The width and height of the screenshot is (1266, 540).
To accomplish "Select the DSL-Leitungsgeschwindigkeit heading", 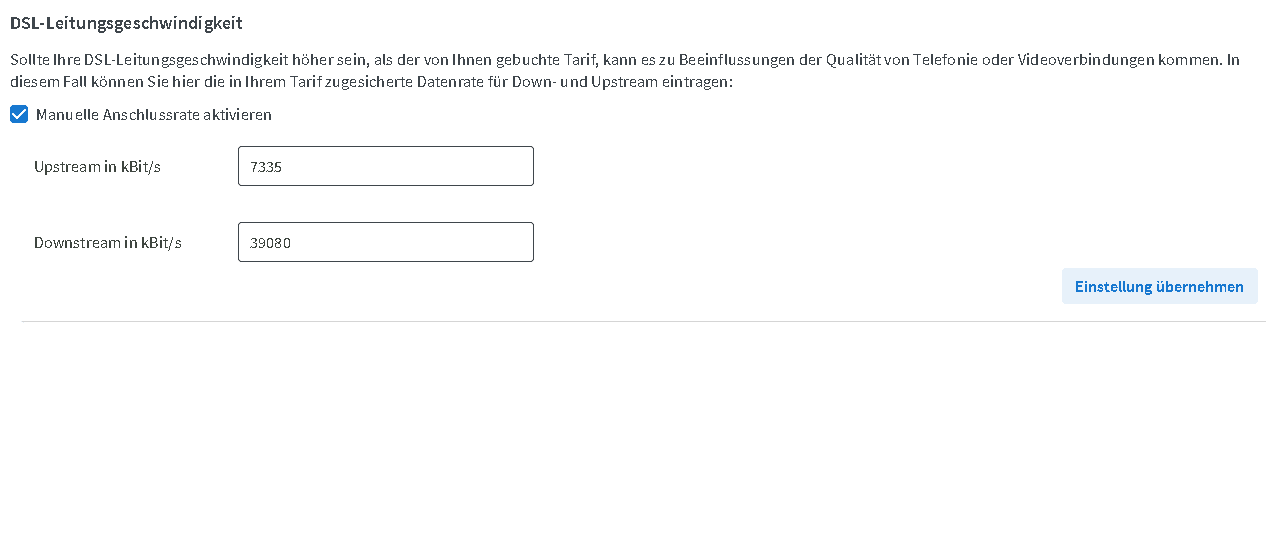I will 126,23.
